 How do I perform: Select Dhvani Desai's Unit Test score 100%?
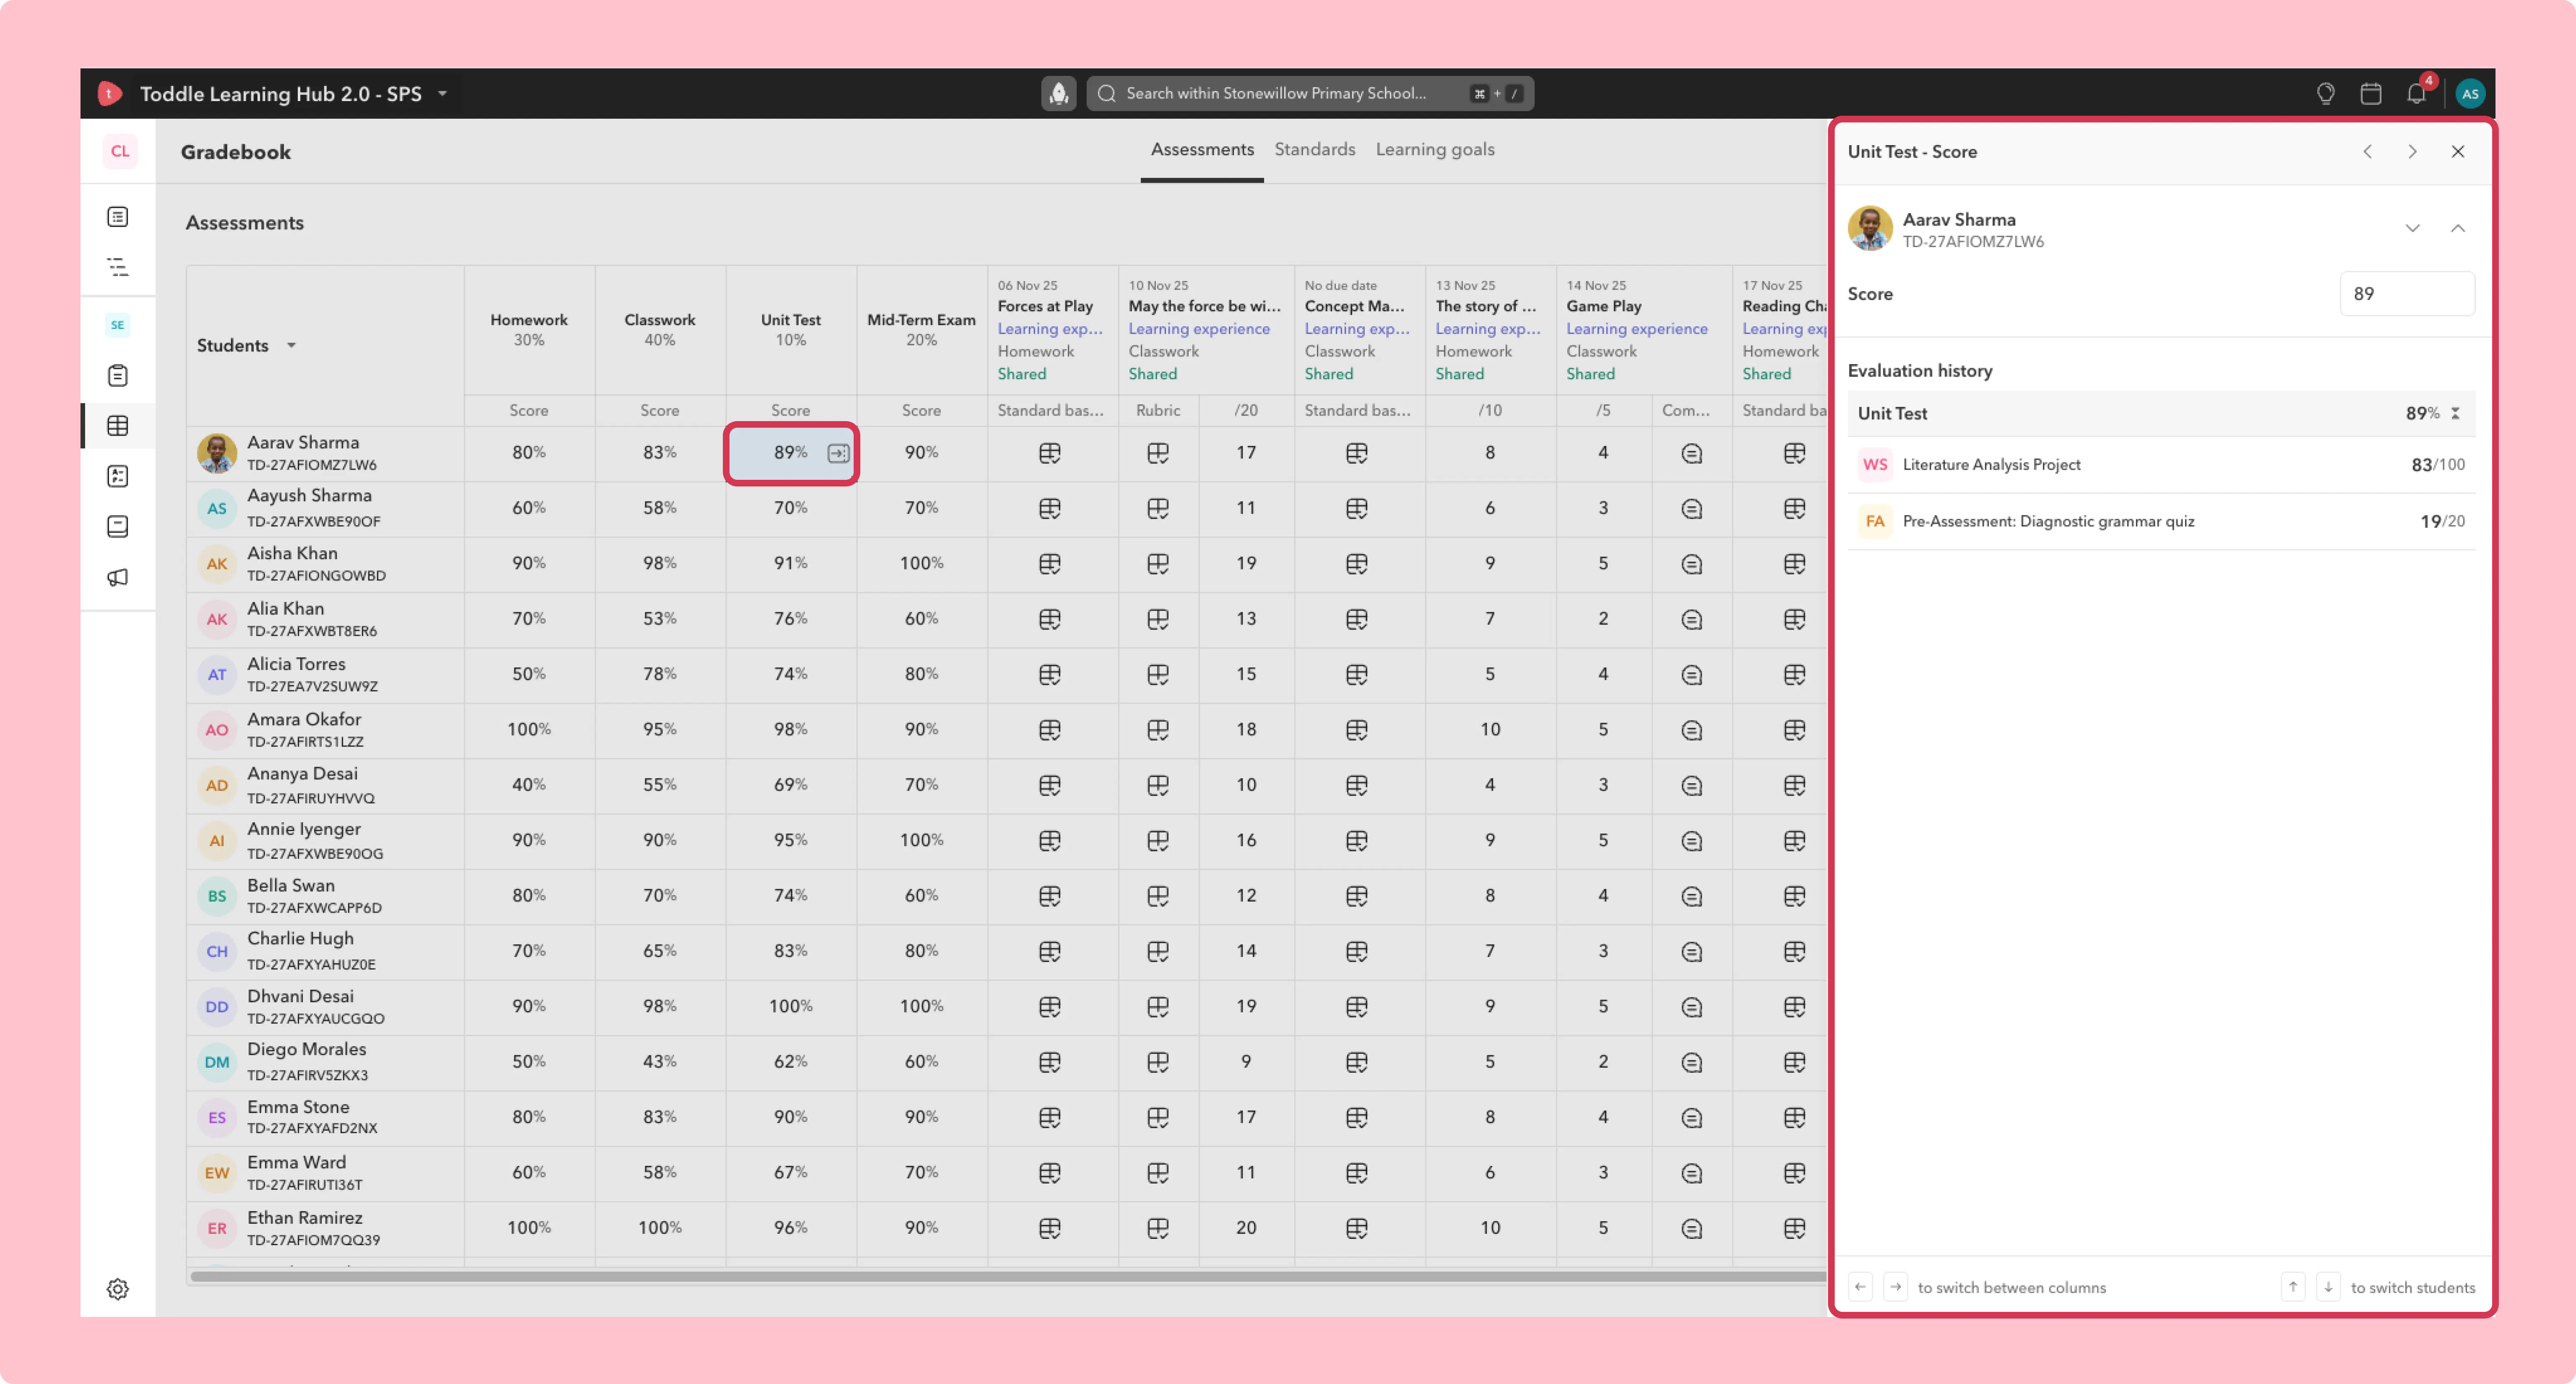click(791, 1007)
